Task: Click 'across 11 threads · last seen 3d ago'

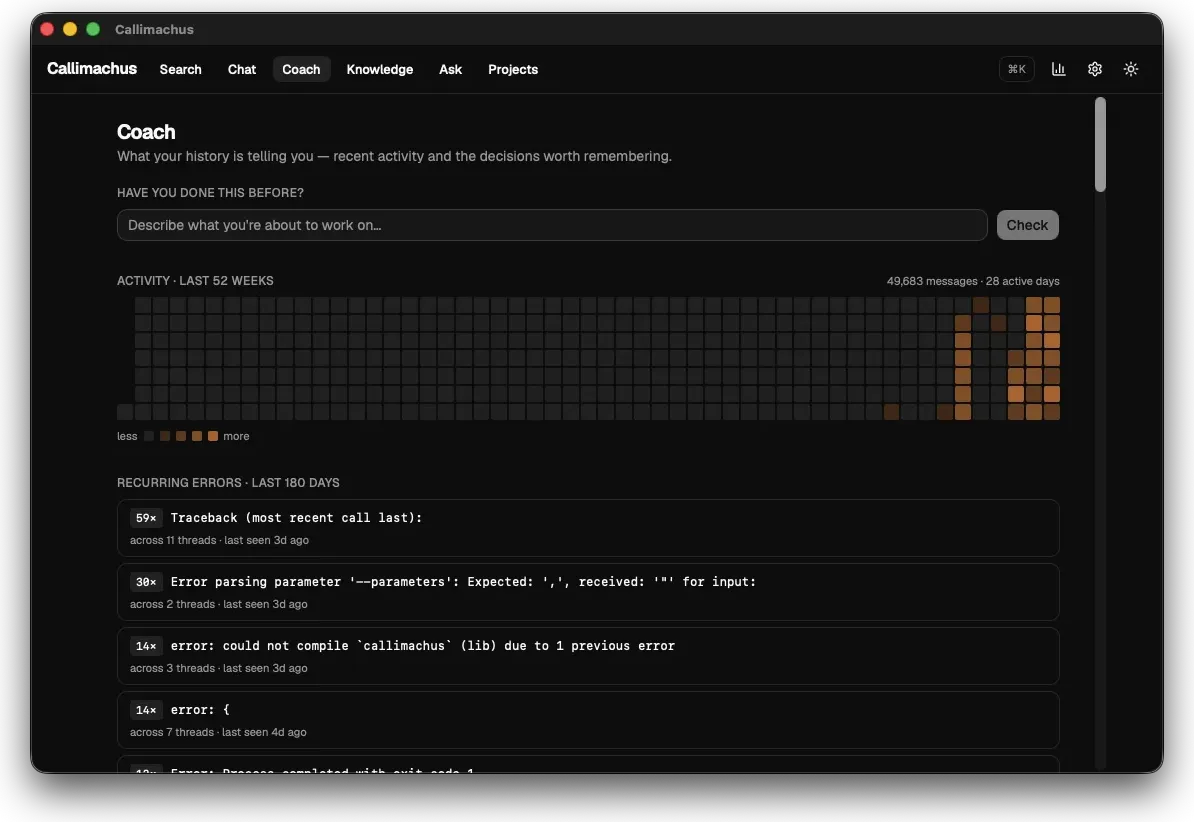Action: [219, 540]
